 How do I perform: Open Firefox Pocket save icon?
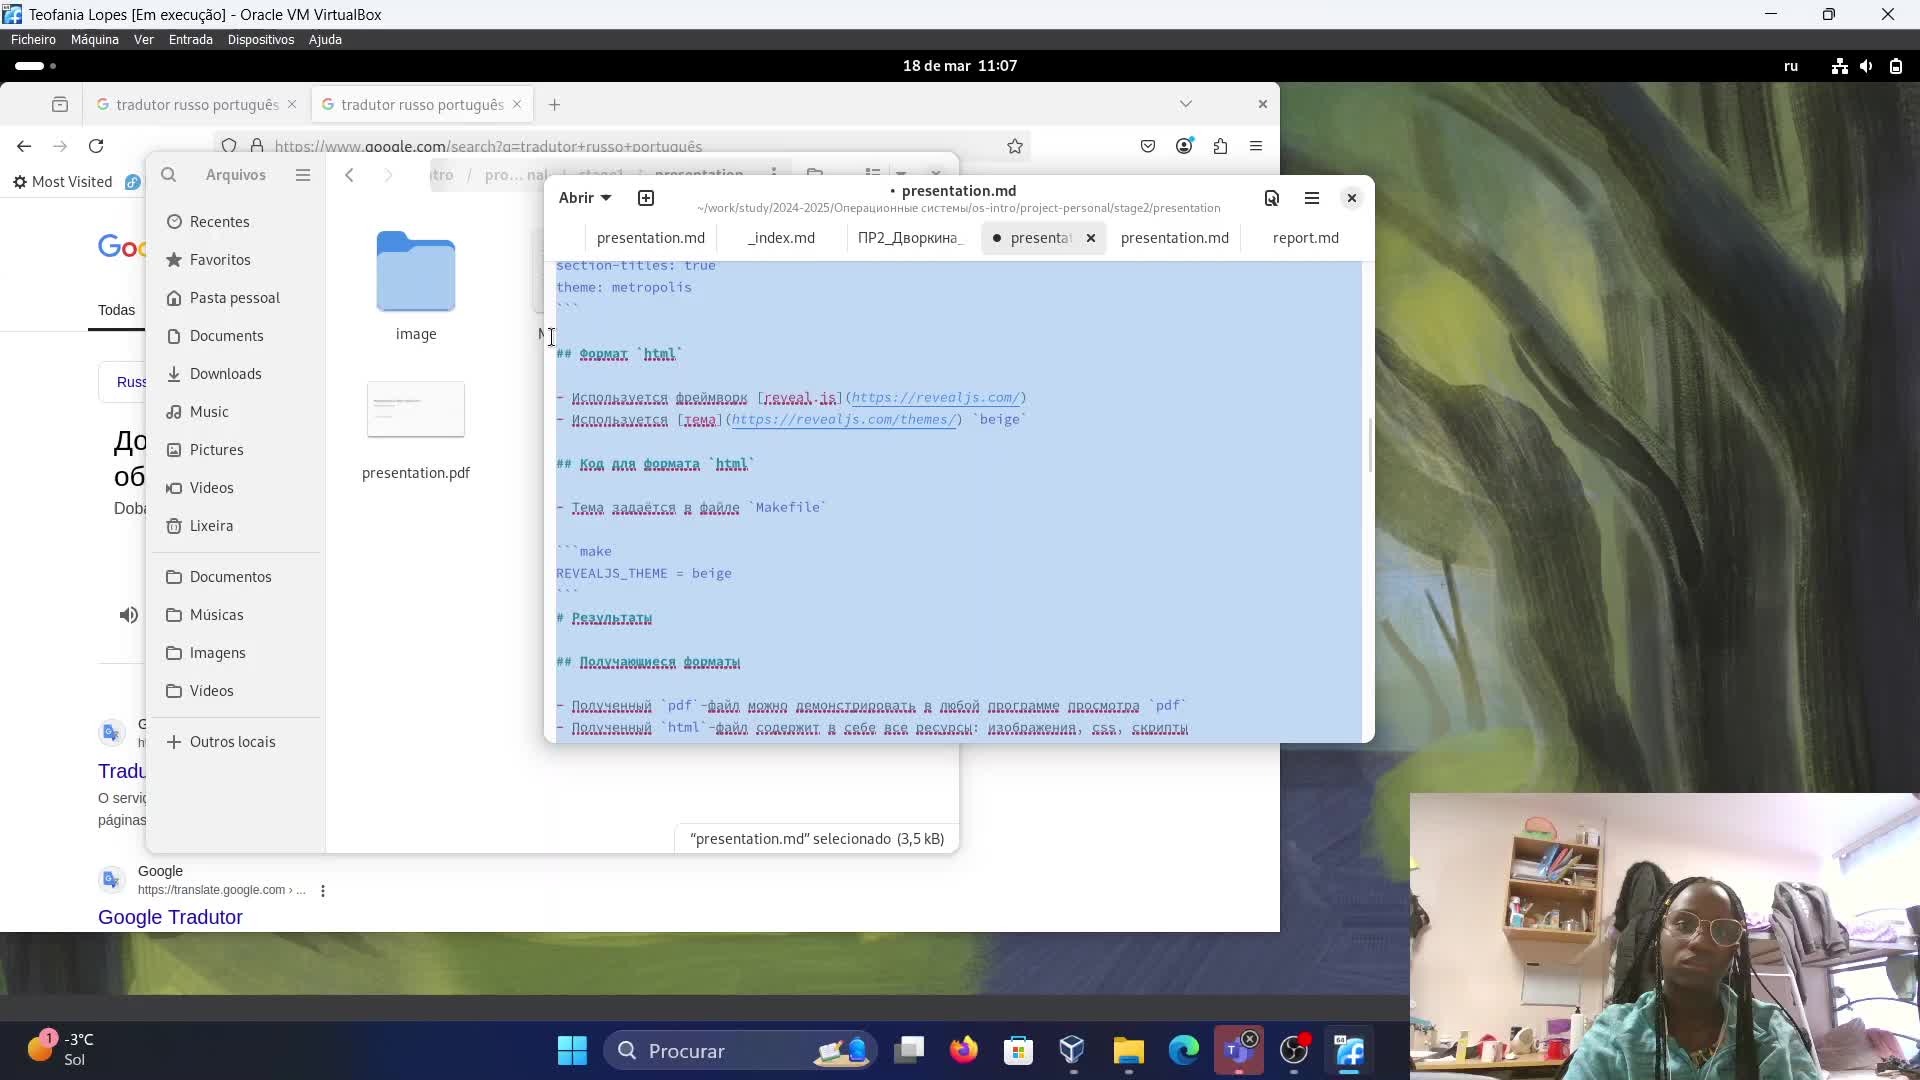point(1148,146)
